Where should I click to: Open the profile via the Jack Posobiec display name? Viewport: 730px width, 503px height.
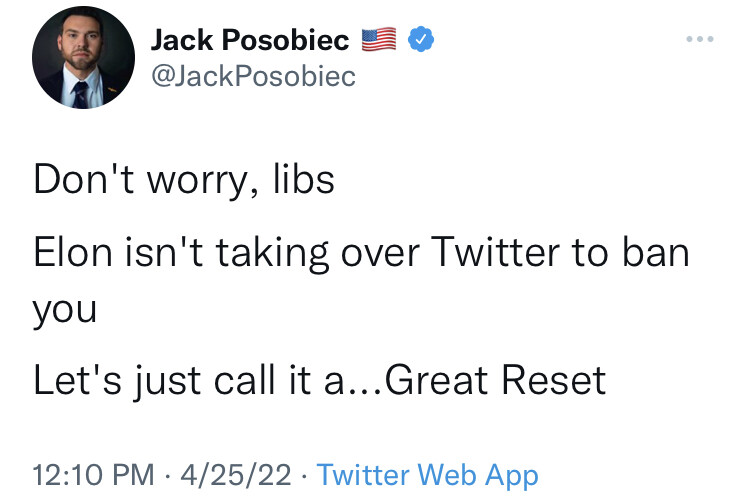click(250, 40)
